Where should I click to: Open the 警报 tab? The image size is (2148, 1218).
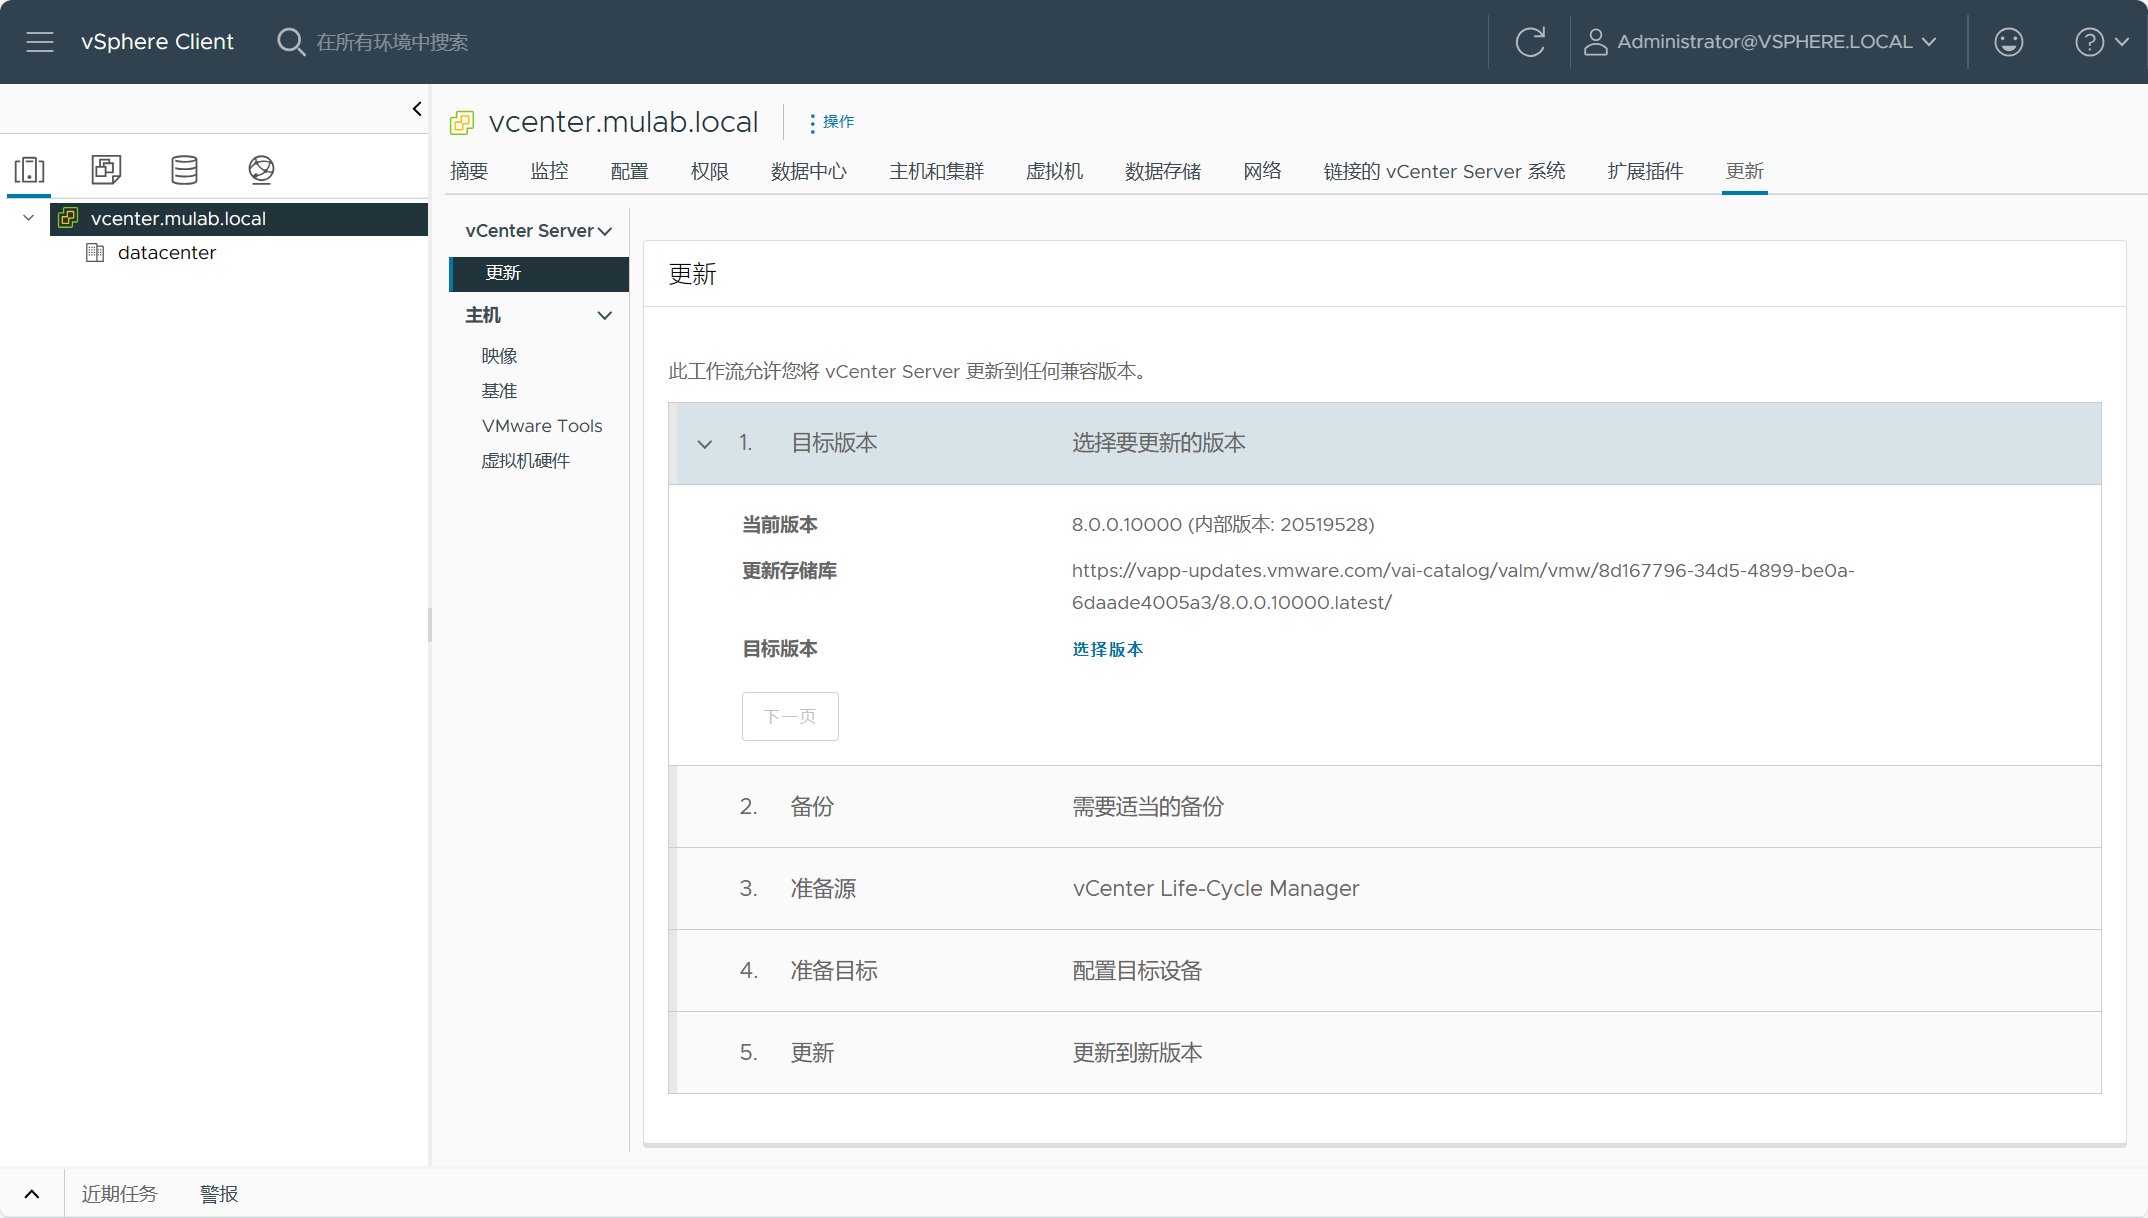pyautogui.click(x=219, y=1194)
